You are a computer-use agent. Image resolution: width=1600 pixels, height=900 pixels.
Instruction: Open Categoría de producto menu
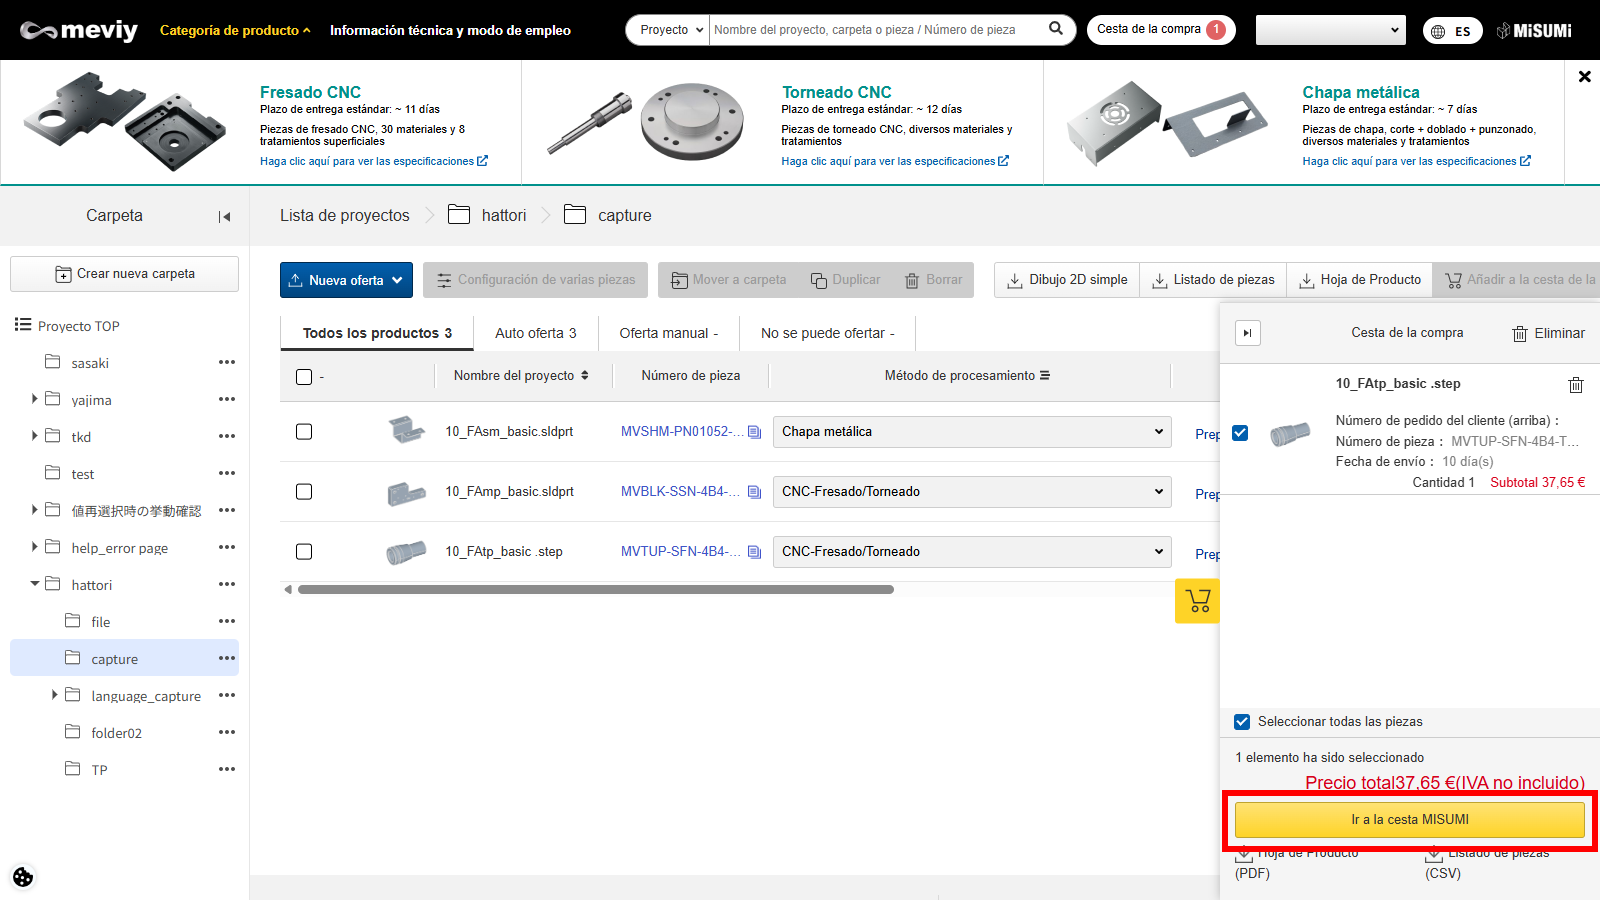click(234, 30)
